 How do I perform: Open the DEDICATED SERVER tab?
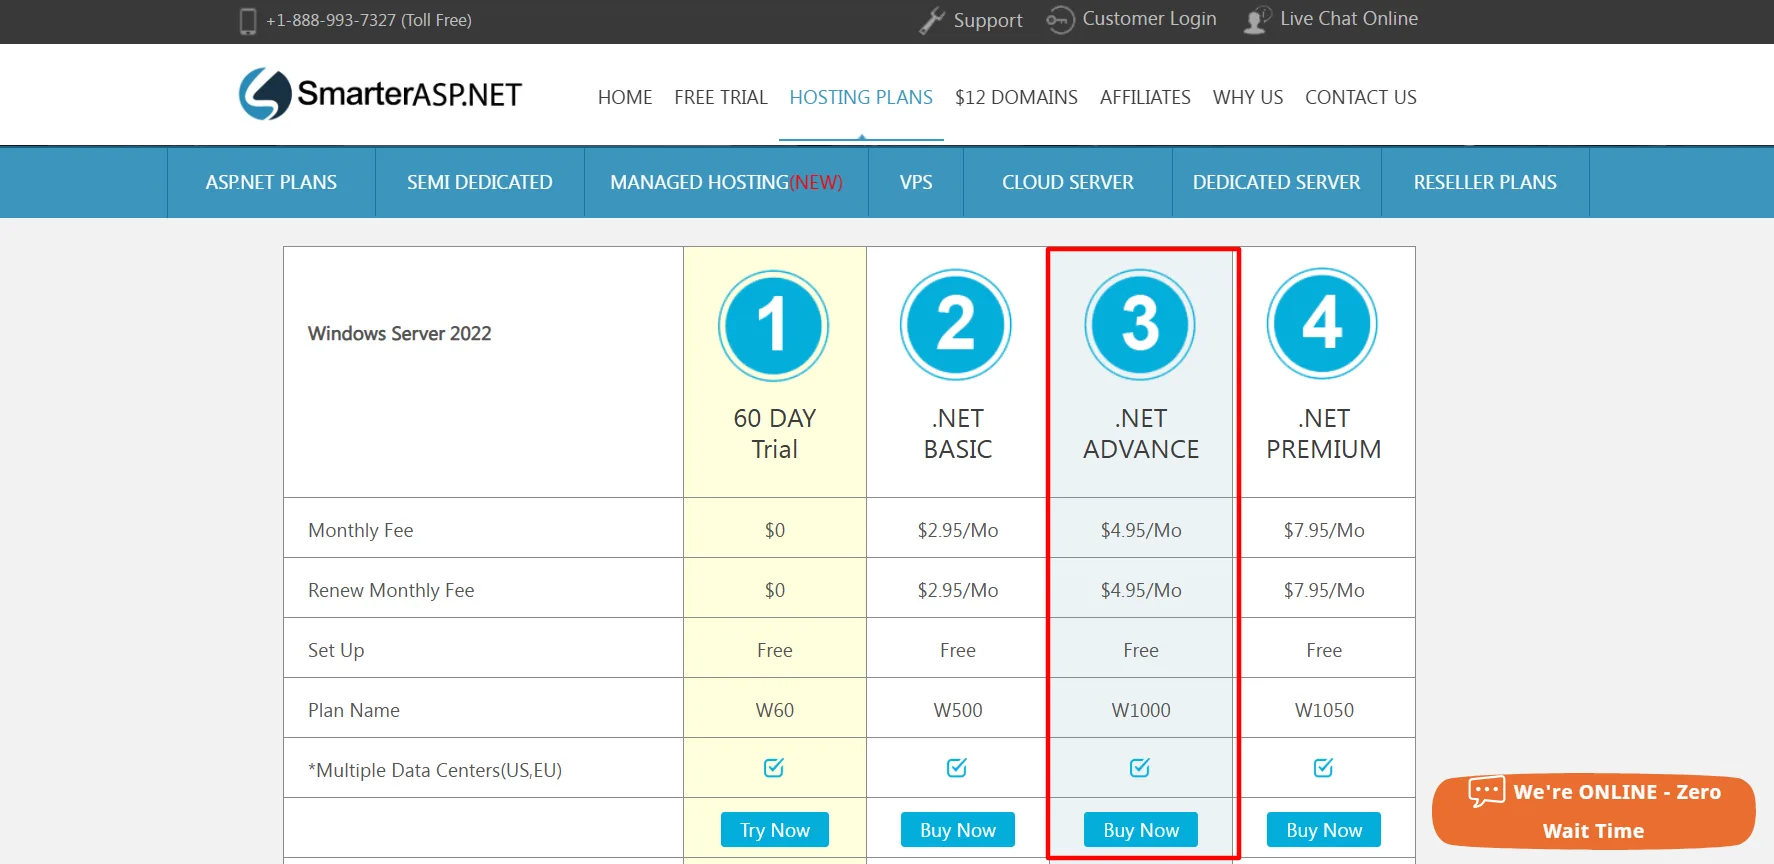click(1277, 182)
